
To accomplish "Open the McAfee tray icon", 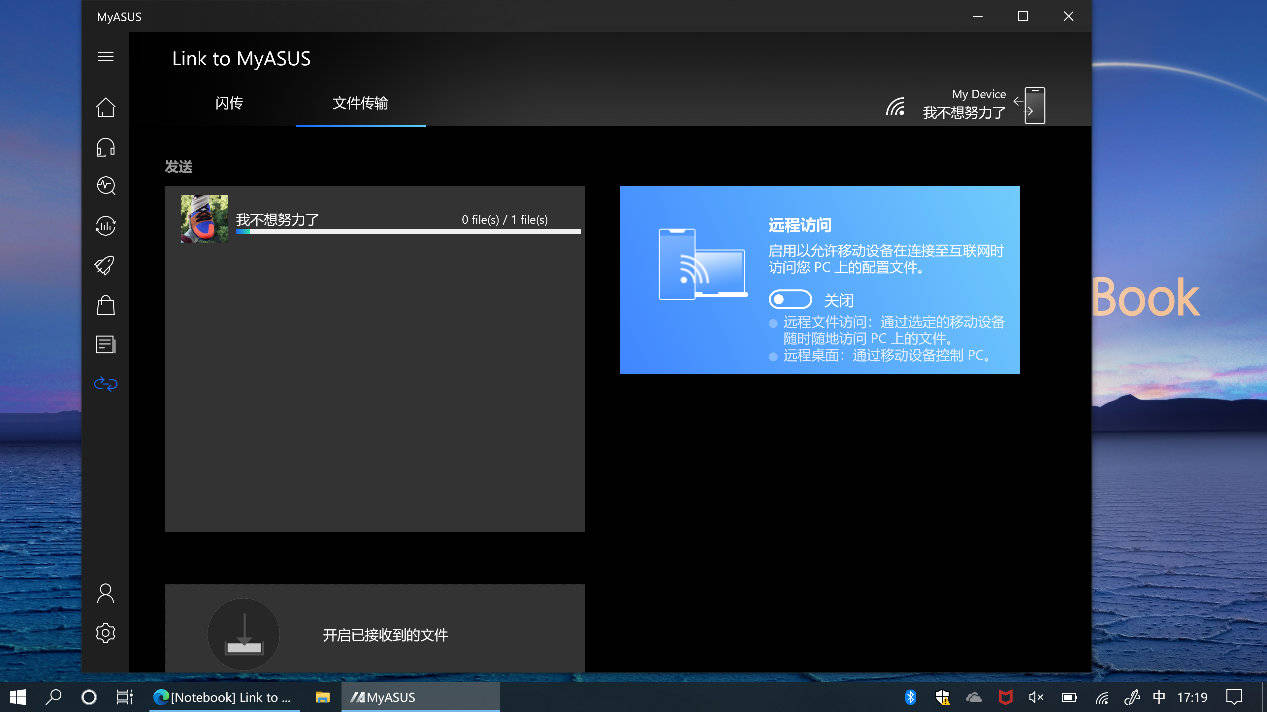I will tap(1006, 697).
